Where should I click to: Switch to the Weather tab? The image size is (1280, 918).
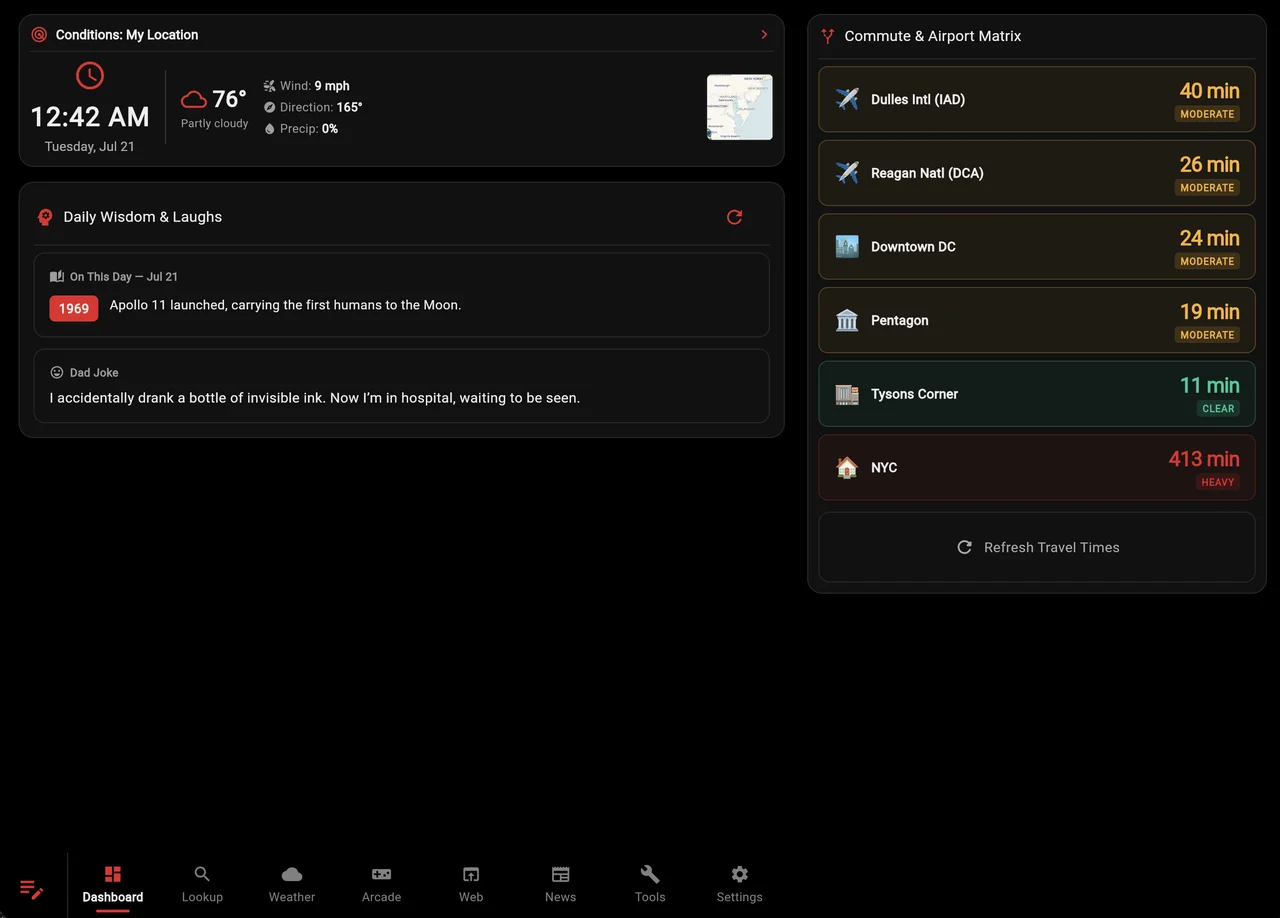click(292, 884)
